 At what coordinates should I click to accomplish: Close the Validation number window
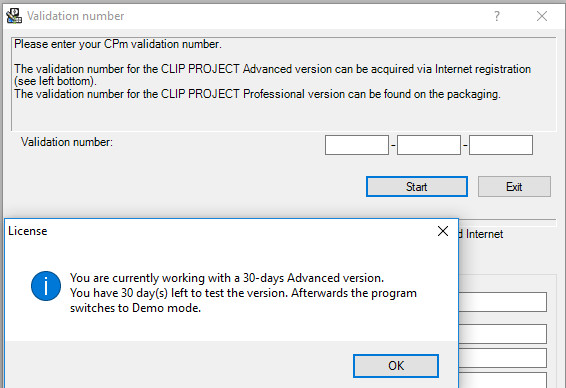[x=542, y=16]
